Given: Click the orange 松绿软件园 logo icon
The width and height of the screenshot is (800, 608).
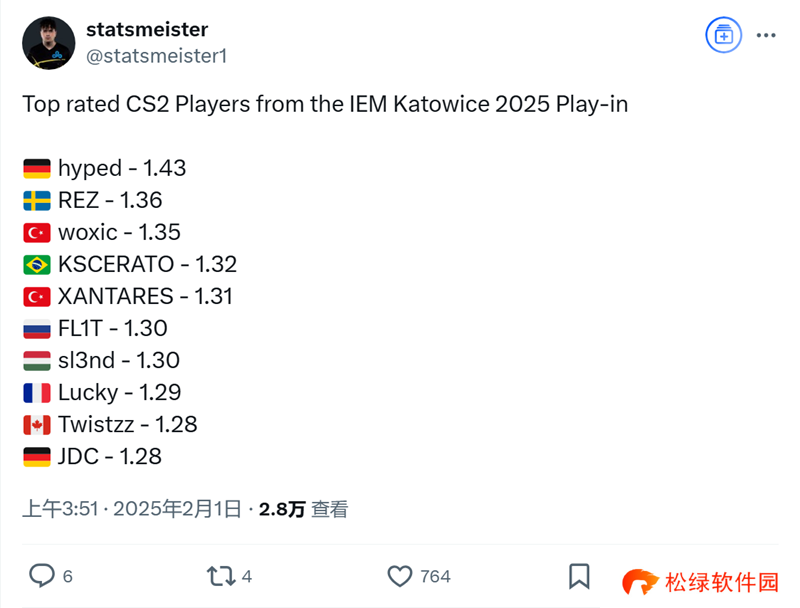Looking at the screenshot, I should click(x=642, y=582).
